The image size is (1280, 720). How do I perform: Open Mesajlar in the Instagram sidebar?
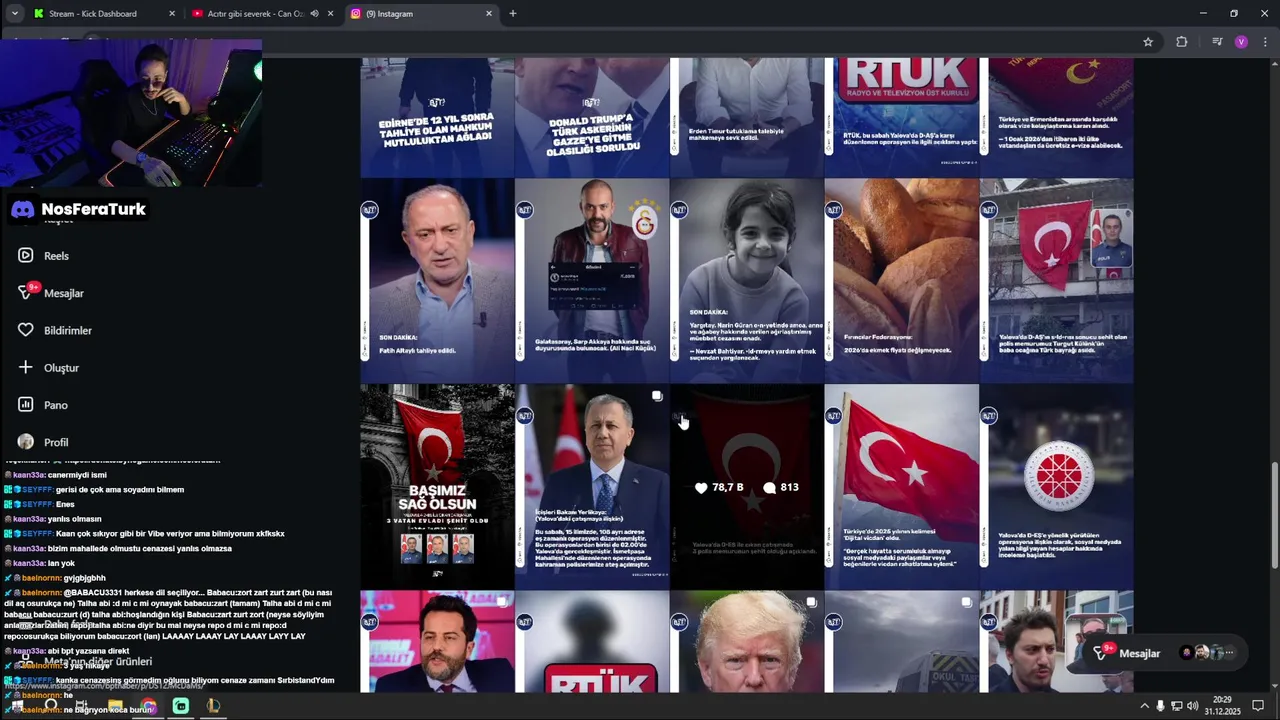(50, 293)
